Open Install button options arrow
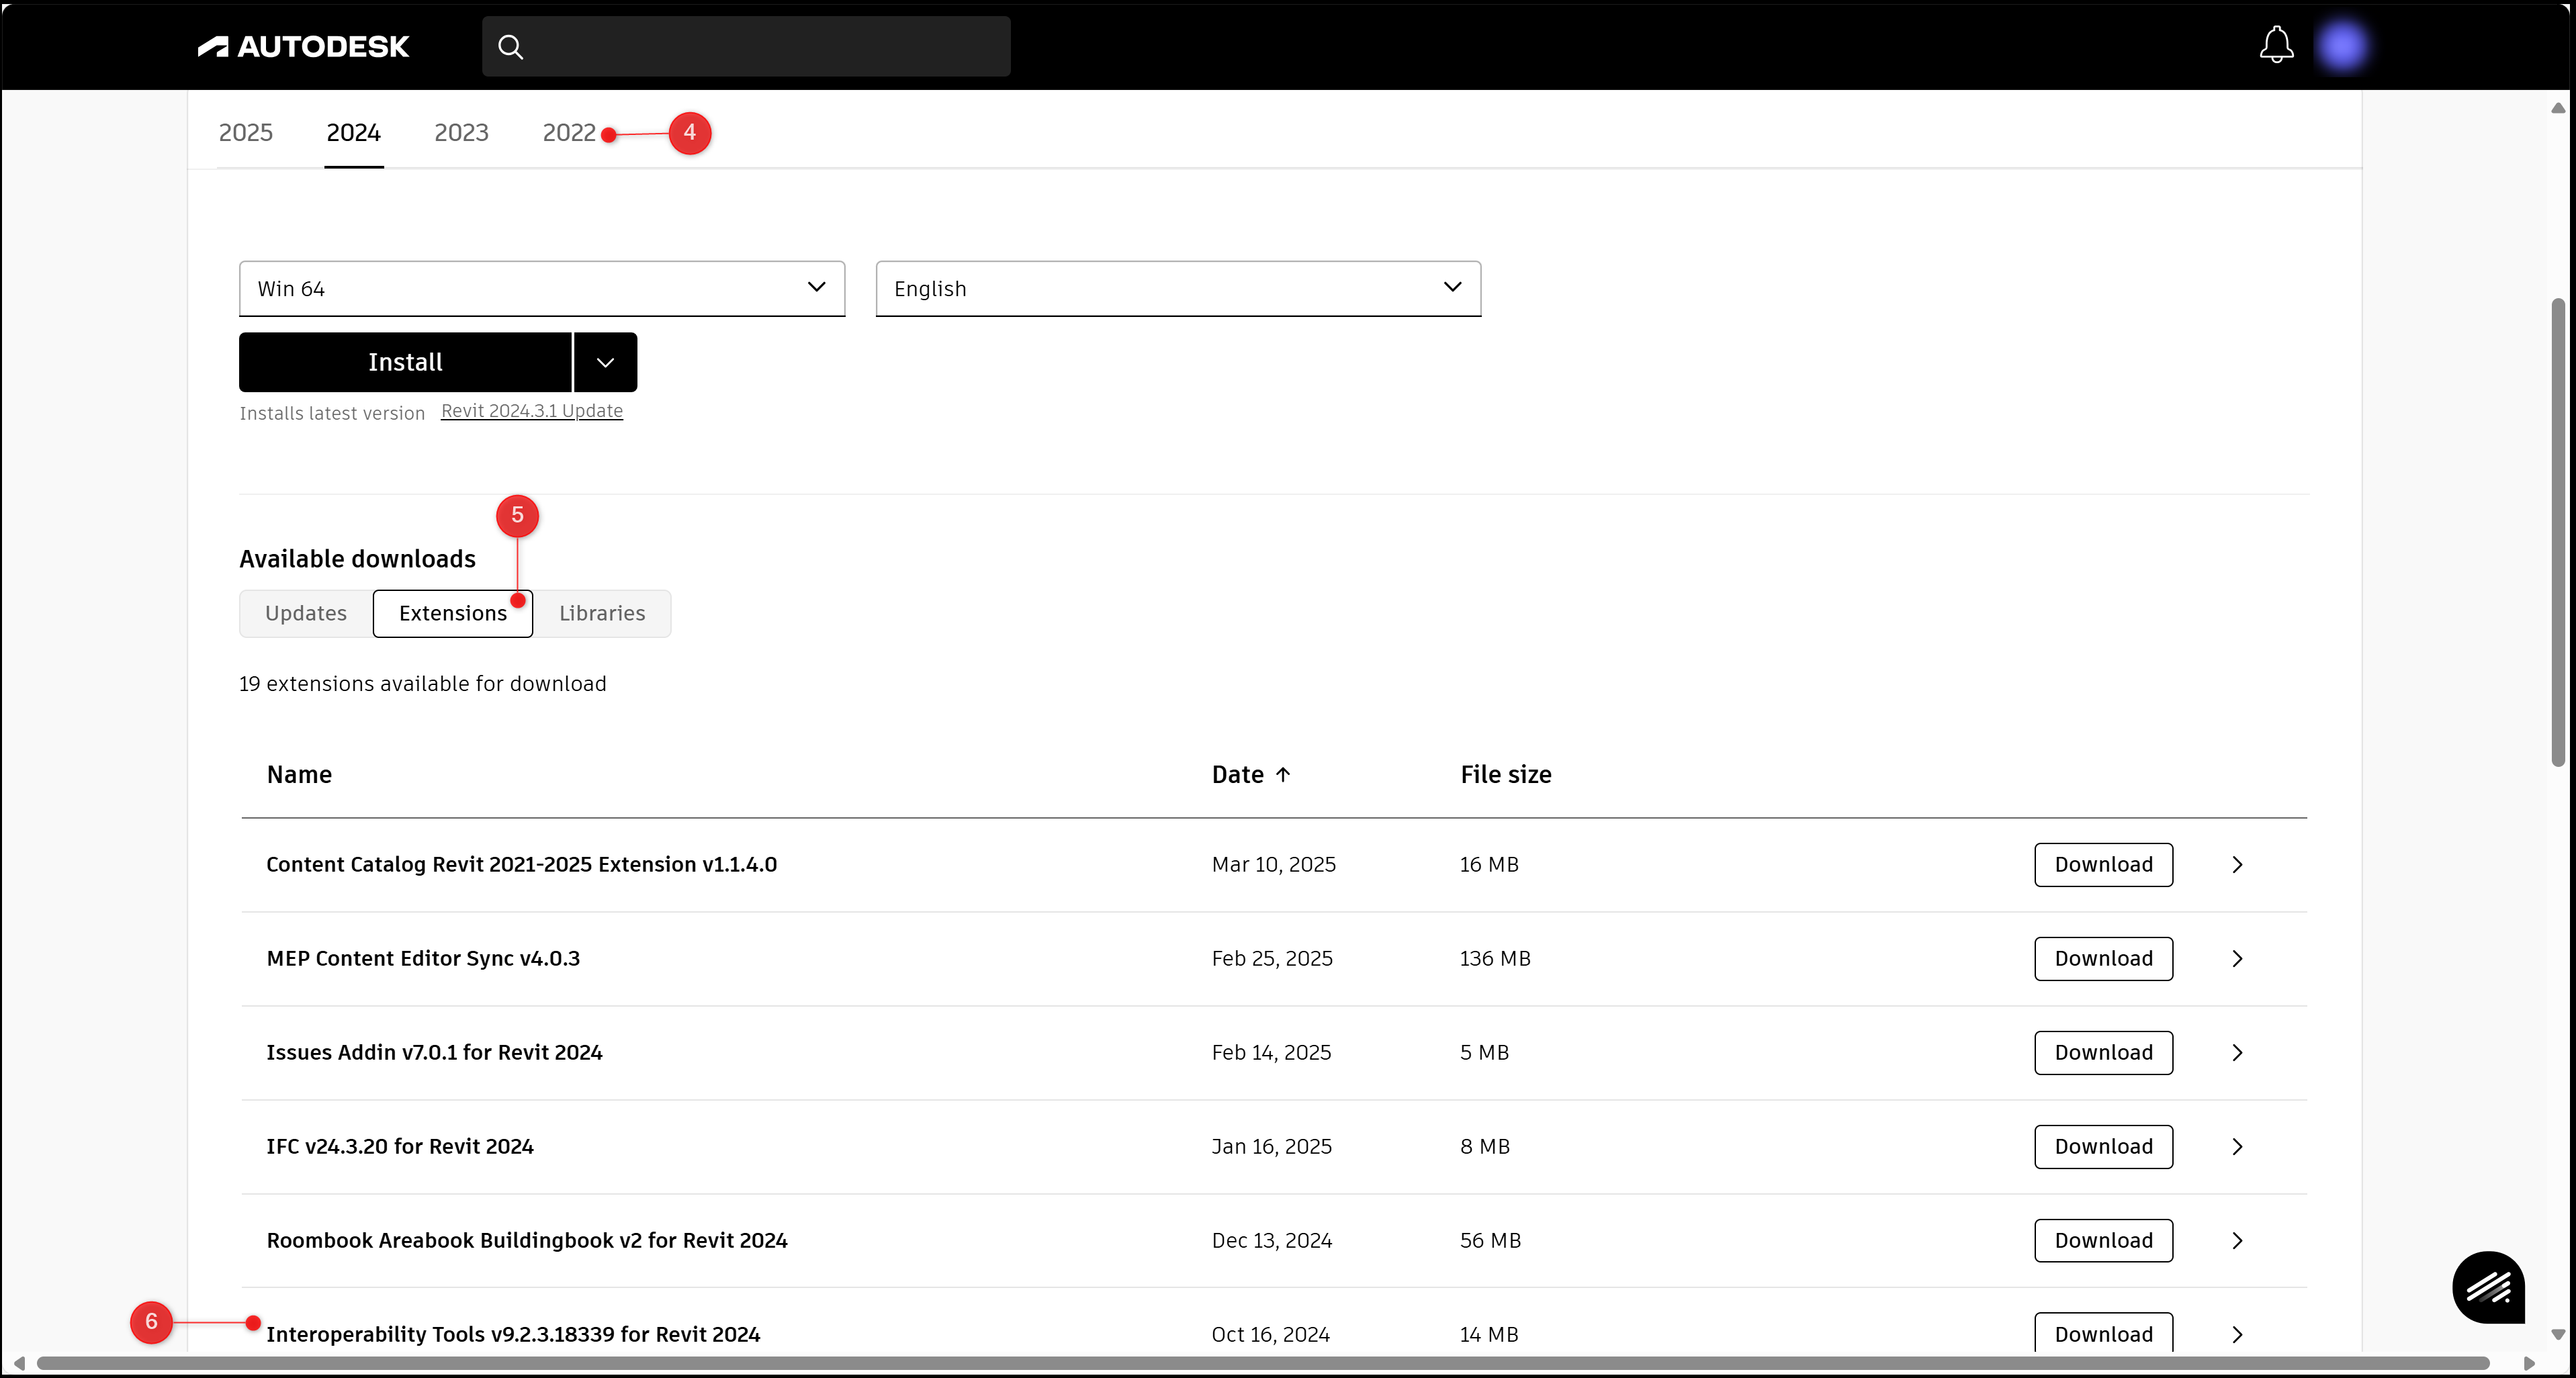The height and width of the screenshot is (1378, 2576). click(x=605, y=362)
